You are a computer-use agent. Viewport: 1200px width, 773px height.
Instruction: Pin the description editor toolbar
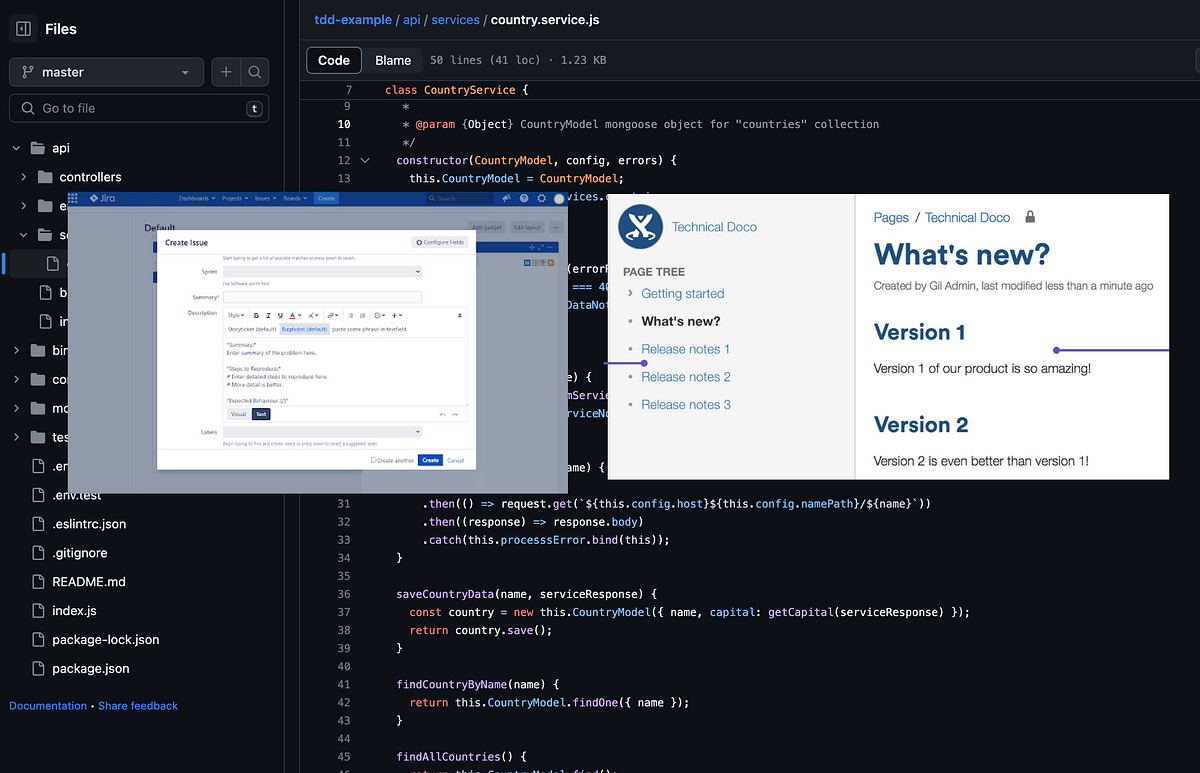[x=460, y=316]
